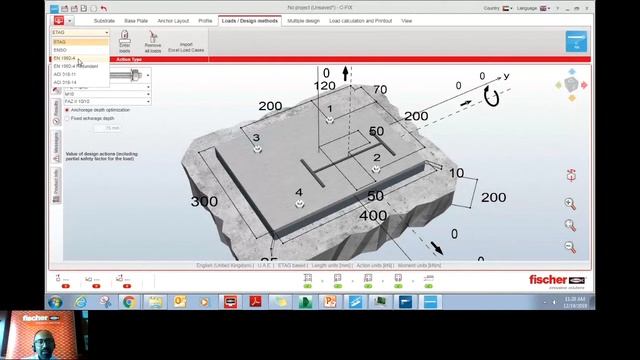
Task: Choose ENSO in the design method dropdown list
Action: (x=80, y=50)
